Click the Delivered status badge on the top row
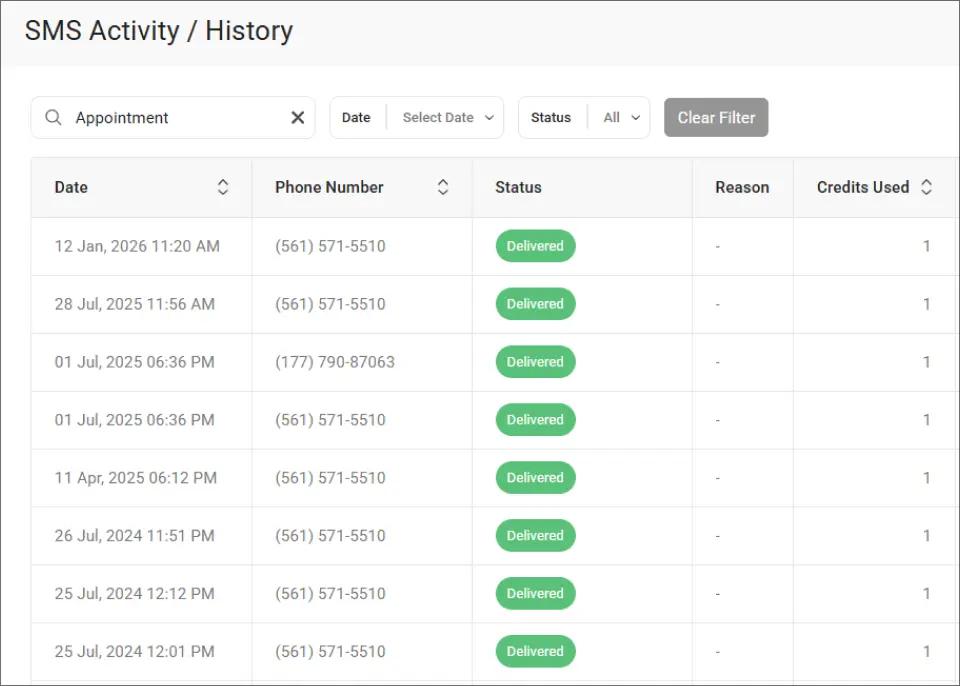Image resolution: width=960 pixels, height=686 pixels. [x=535, y=245]
